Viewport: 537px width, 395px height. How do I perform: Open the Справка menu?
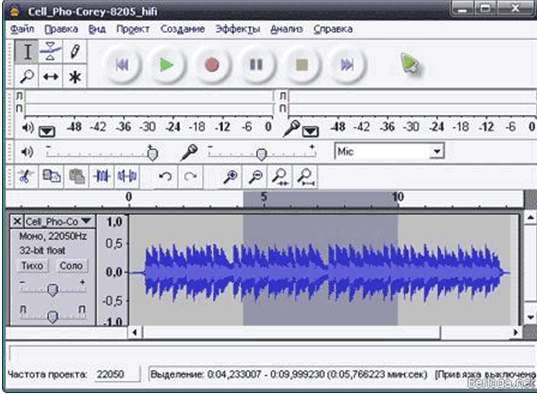333,29
